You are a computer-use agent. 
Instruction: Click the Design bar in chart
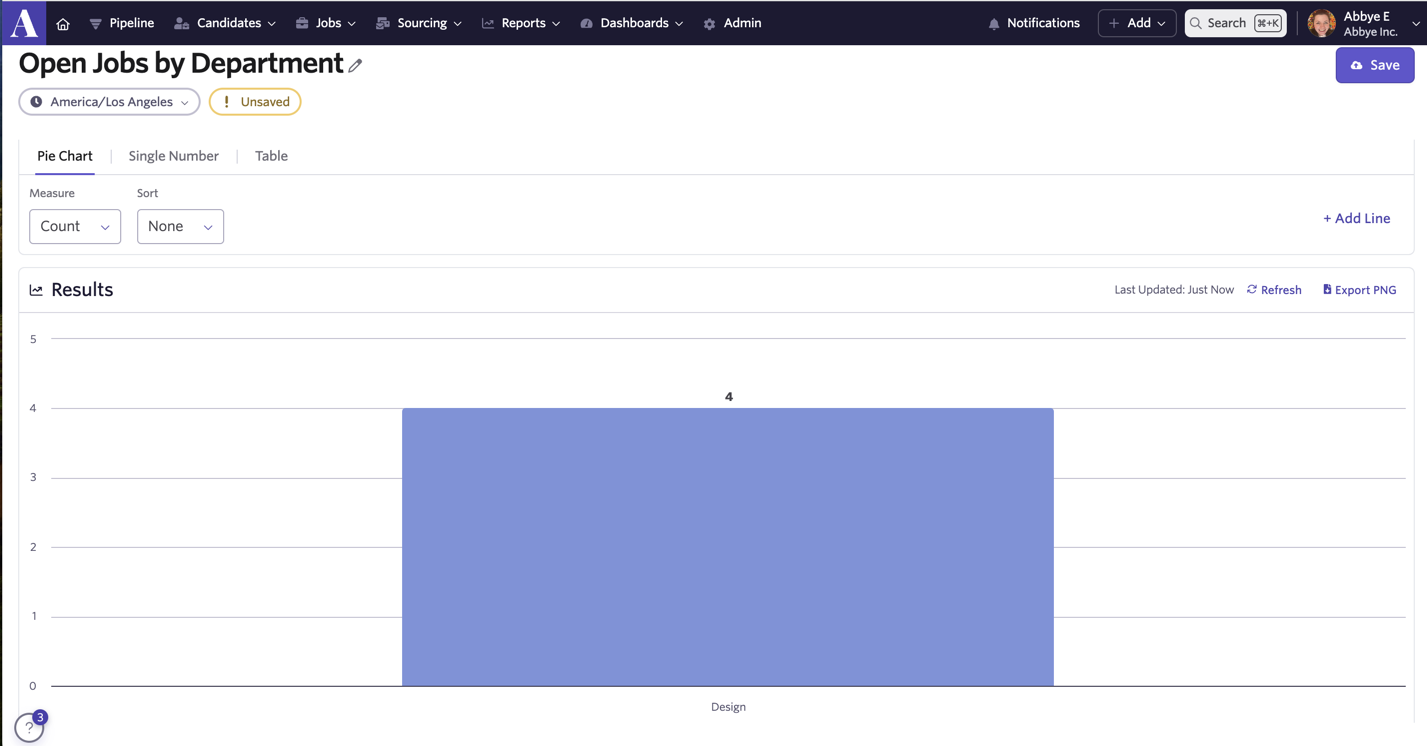tap(728, 547)
